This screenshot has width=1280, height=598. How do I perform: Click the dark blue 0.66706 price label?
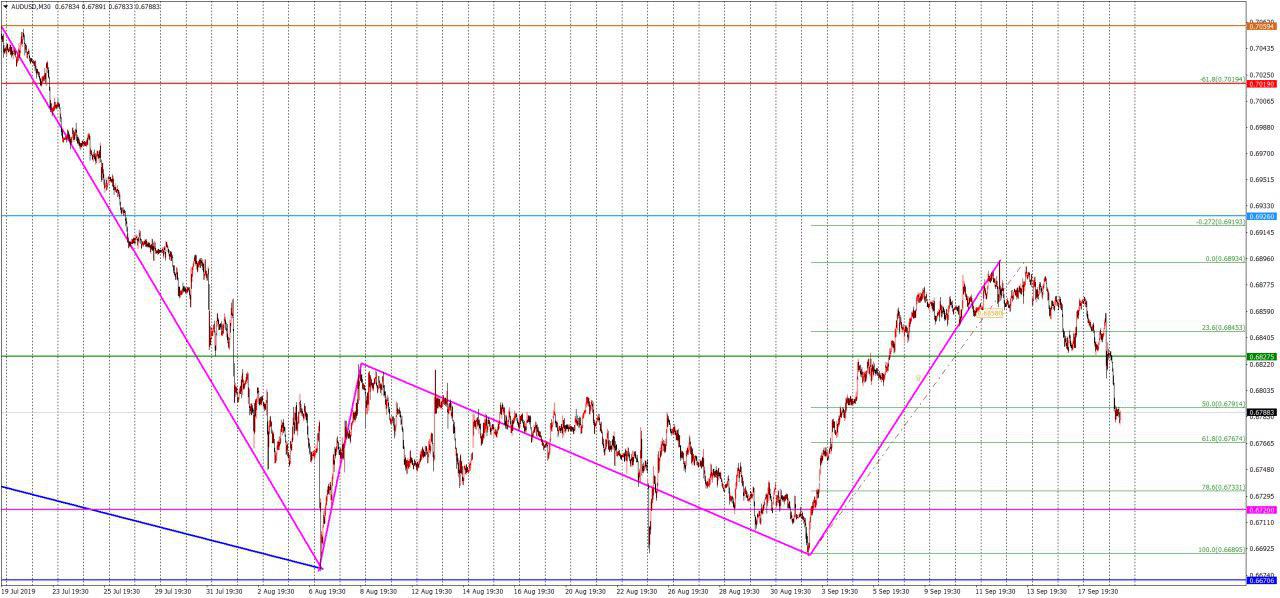tap(1261, 580)
